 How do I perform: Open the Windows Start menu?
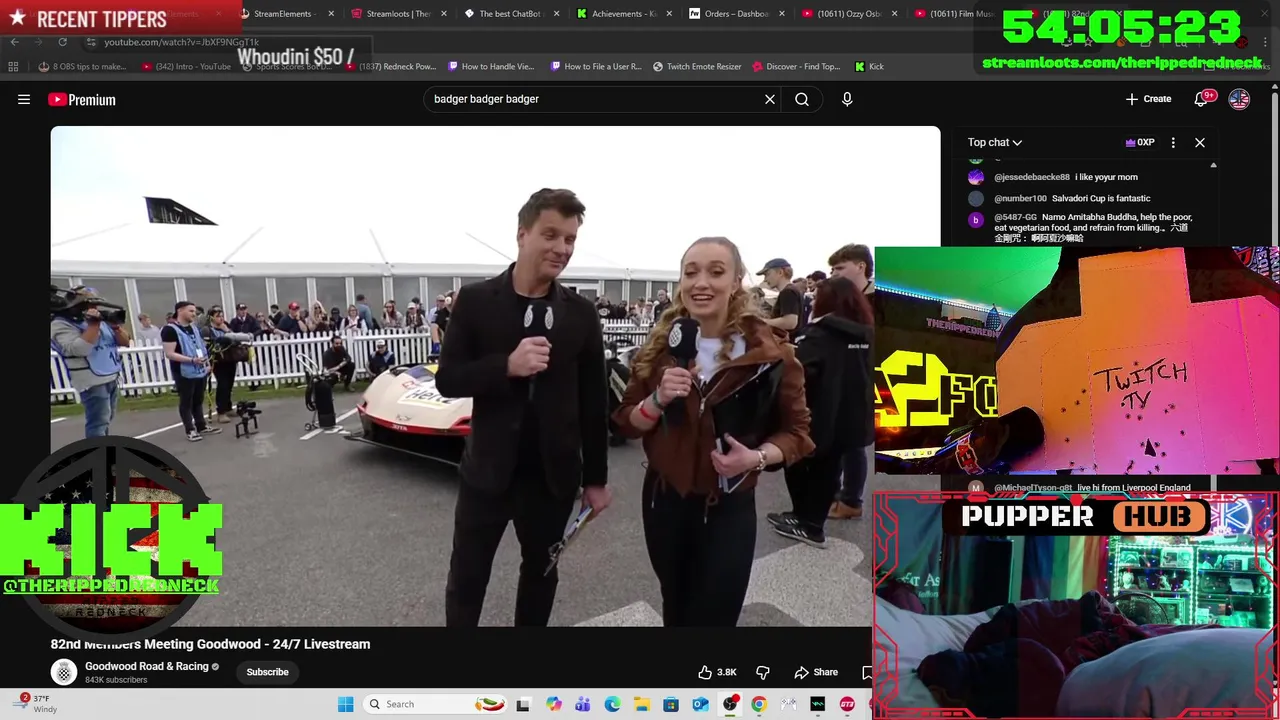(345, 704)
